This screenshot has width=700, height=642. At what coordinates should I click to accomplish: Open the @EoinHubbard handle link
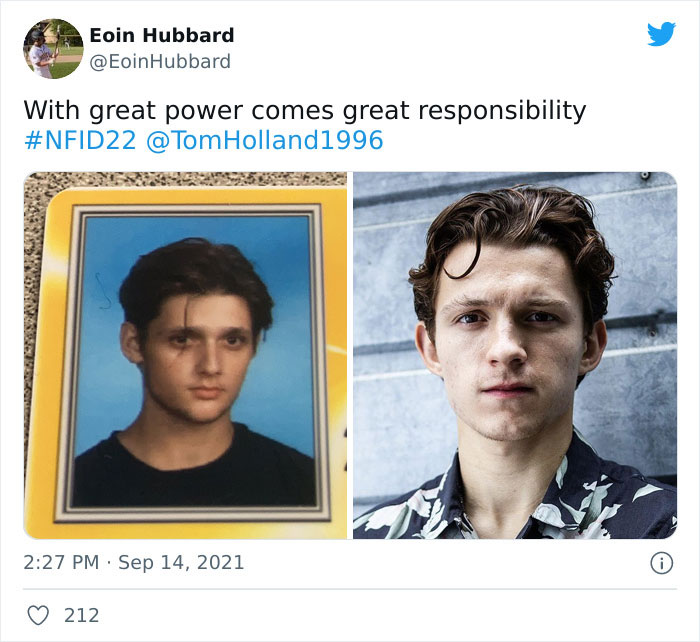(x=160, y=62)
